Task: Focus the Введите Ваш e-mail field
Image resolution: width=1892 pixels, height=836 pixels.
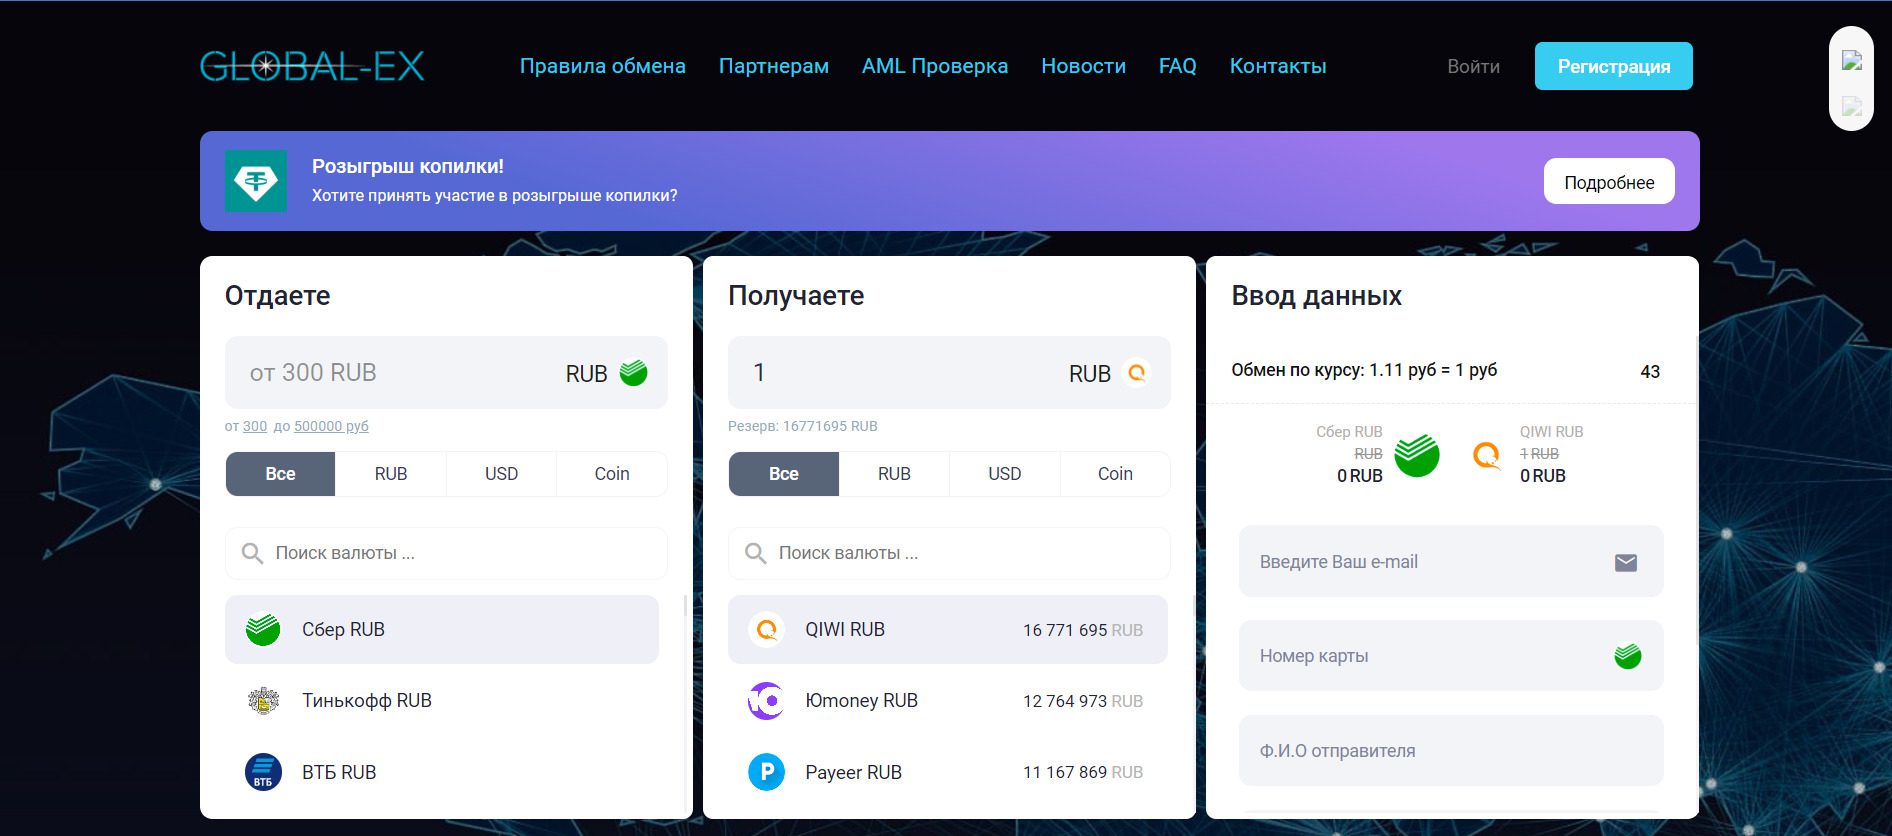Action: click(1451, 562)
